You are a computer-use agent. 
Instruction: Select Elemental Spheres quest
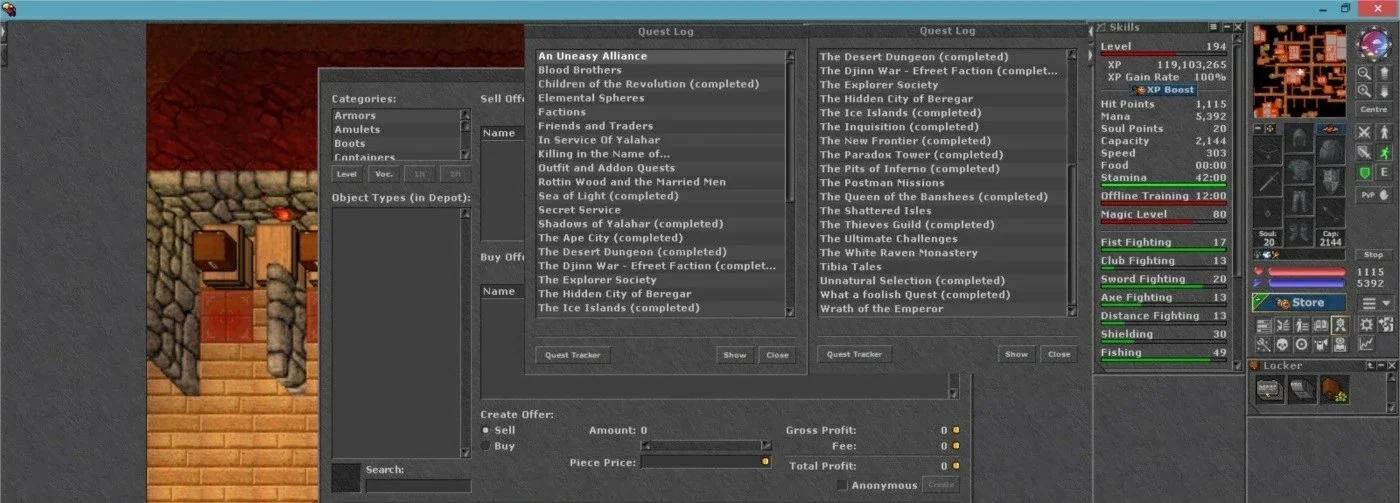(x=660, y=98)
